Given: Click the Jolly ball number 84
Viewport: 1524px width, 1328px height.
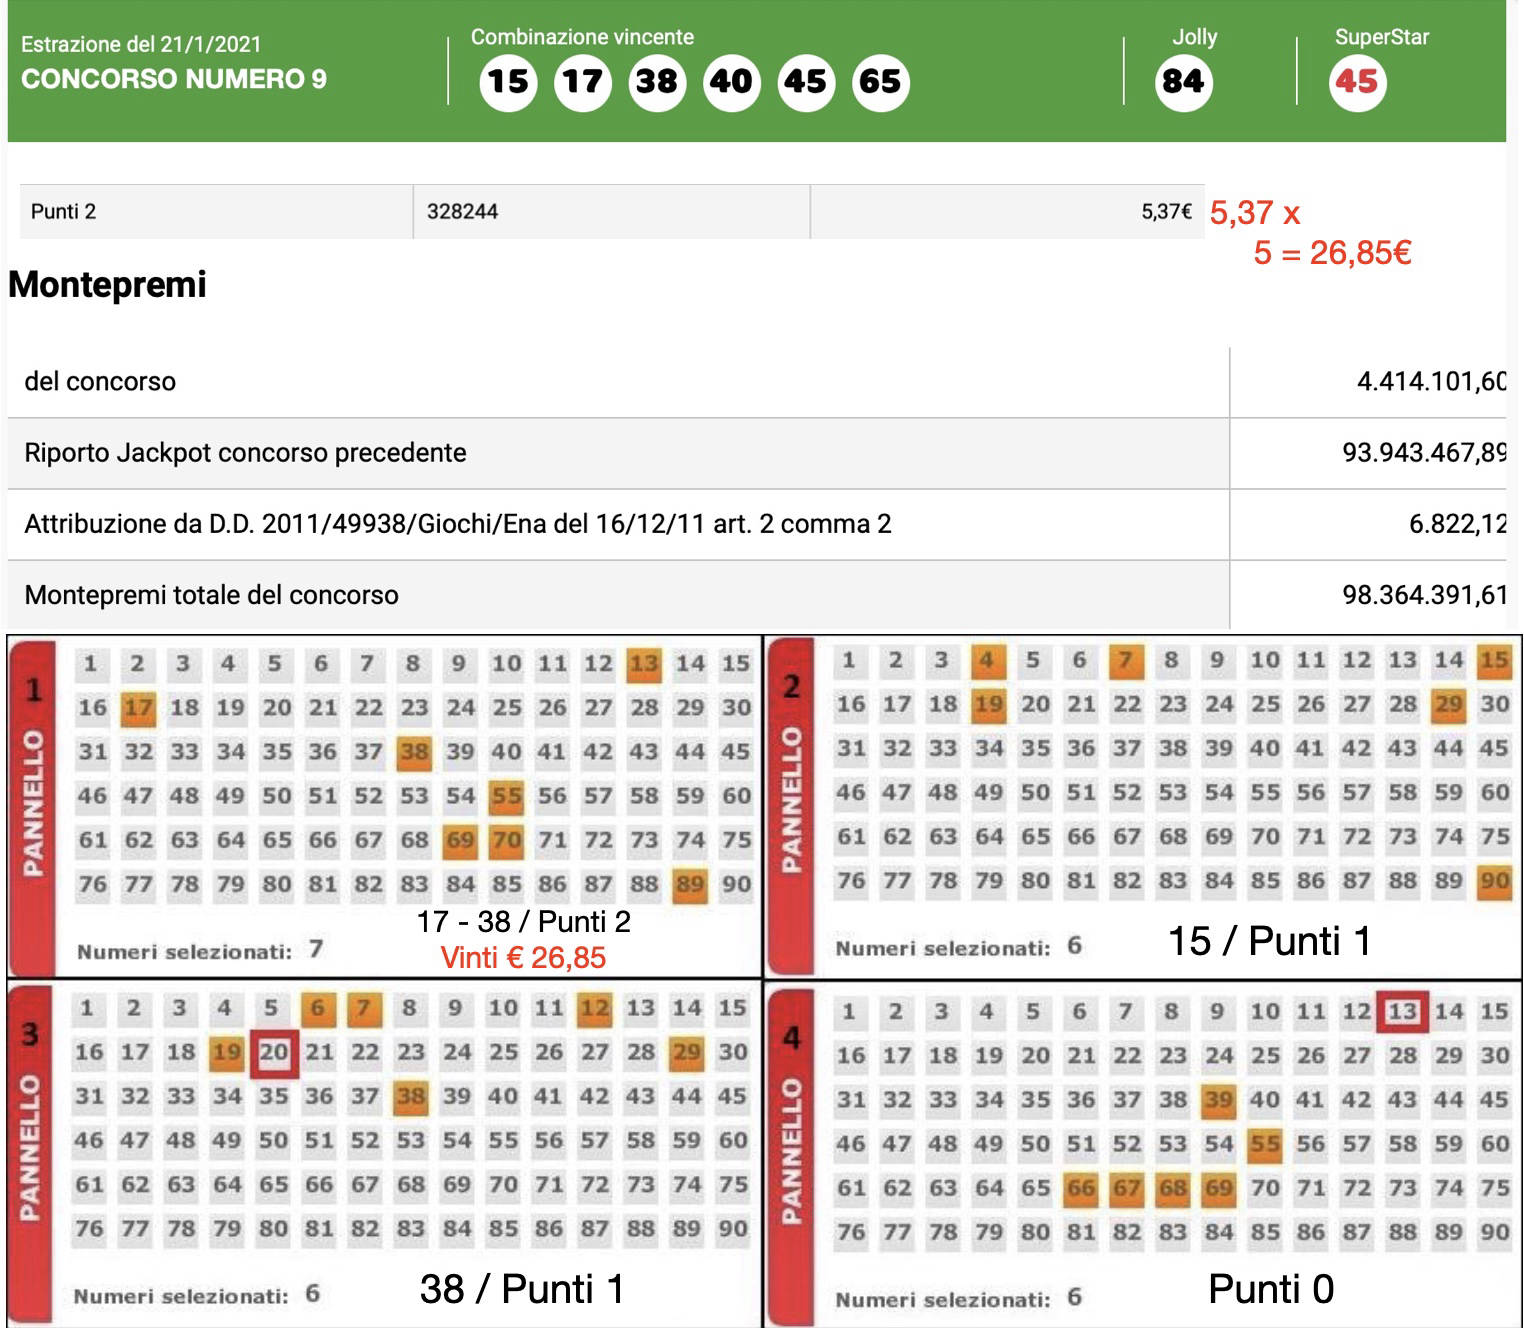Looking at the screenshot, I should (x=1183, y=82).
